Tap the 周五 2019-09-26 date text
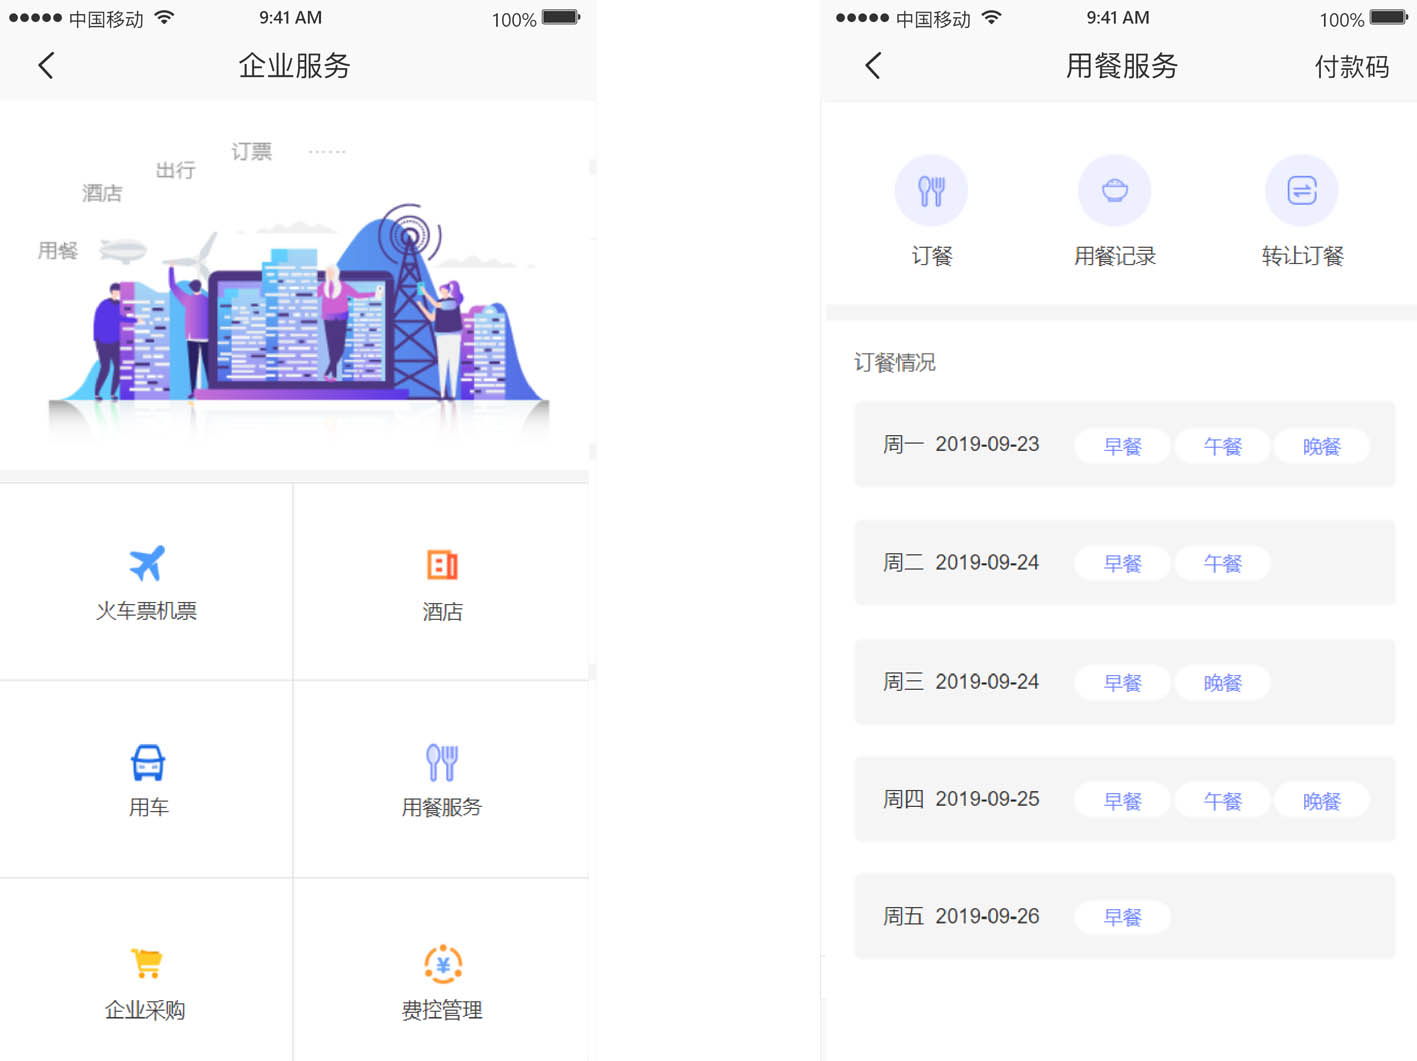Image resolution: width=1417 pixels, height=1061 pixels. 961,916
